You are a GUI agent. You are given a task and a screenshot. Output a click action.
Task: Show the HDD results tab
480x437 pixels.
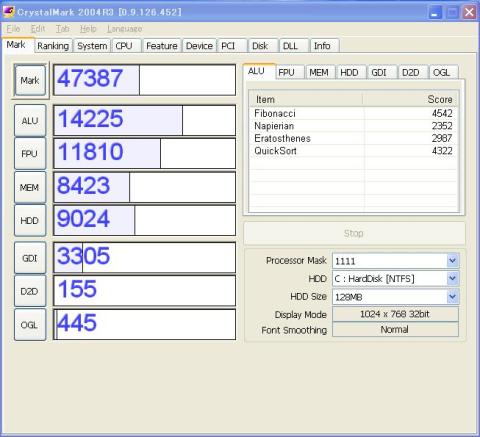[351, 72]
